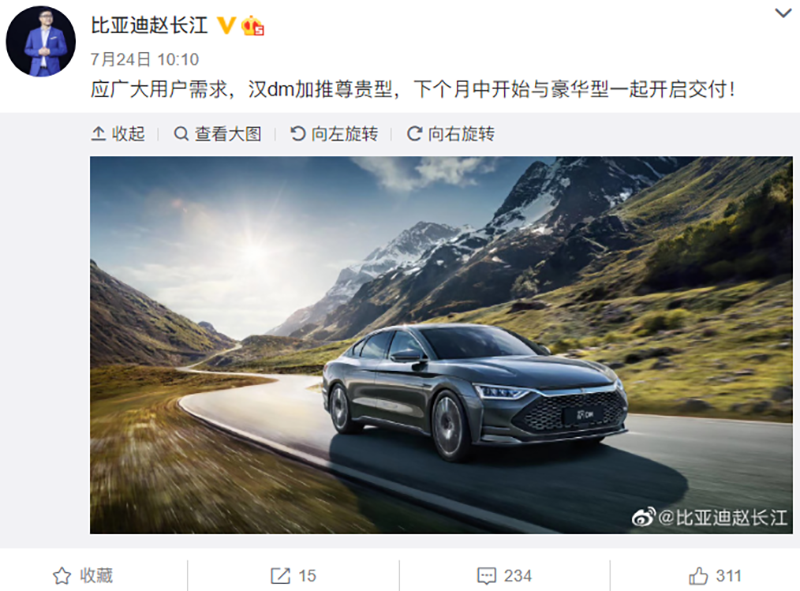
Task: Click the magnifier icon for 查看大图
Action: pyautogui.click(x=181, y=134)
